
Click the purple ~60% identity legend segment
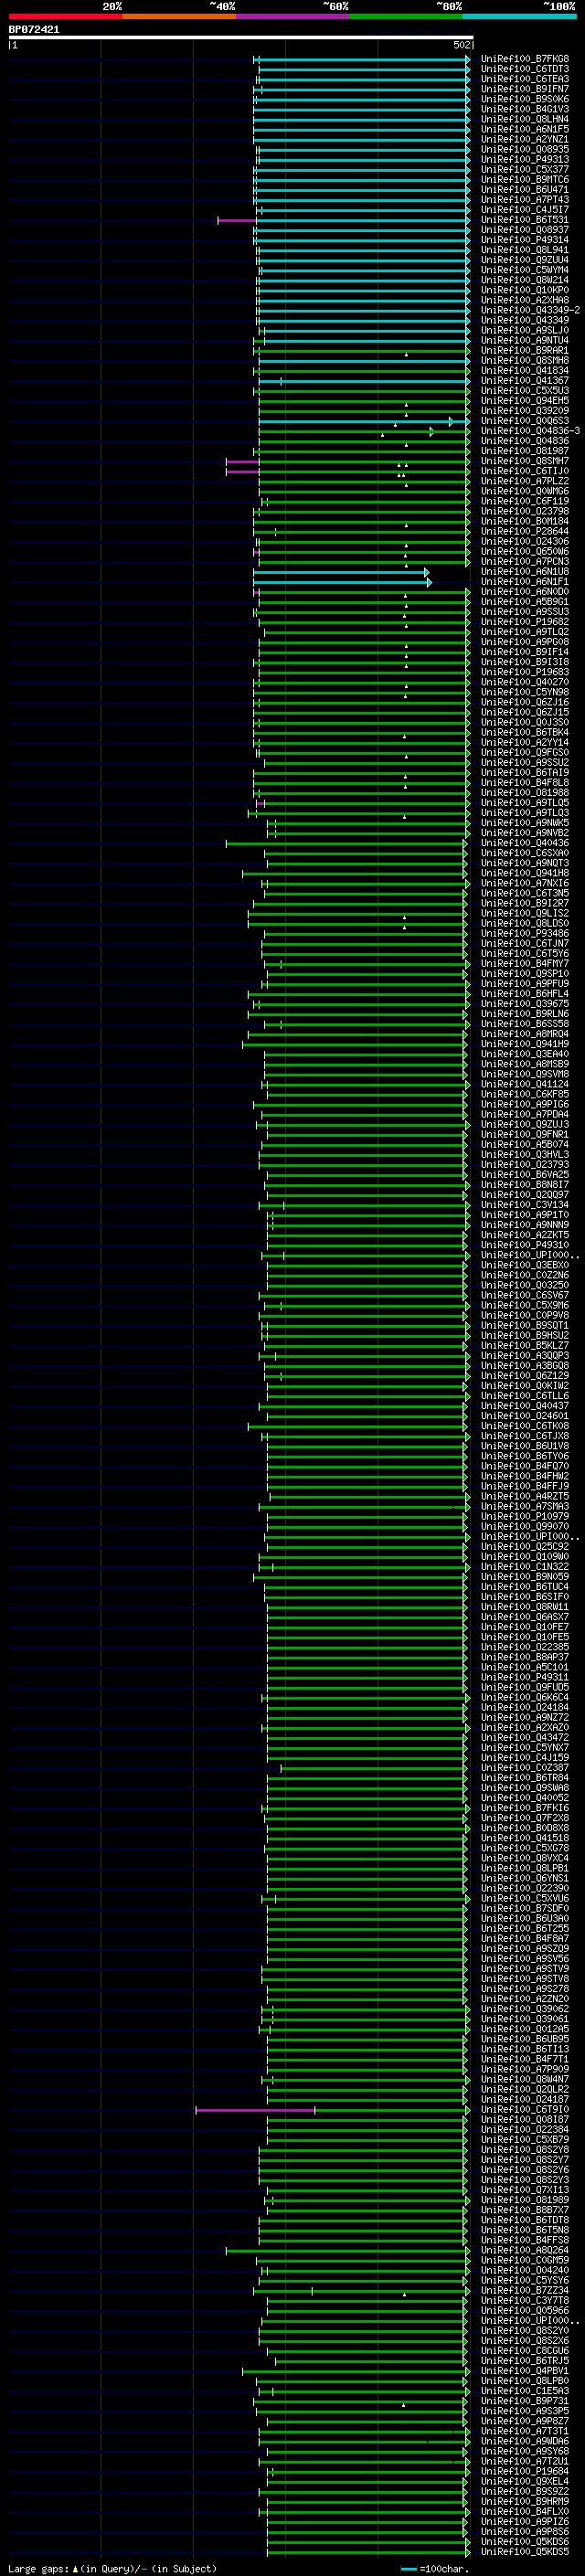(293, 16)
